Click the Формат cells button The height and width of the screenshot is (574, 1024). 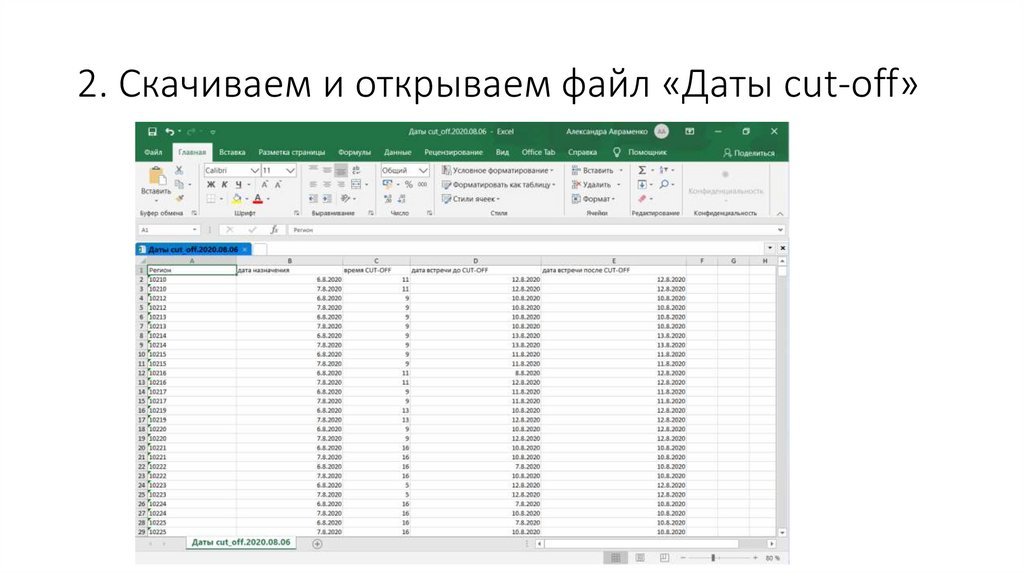[x=594, y=199]
